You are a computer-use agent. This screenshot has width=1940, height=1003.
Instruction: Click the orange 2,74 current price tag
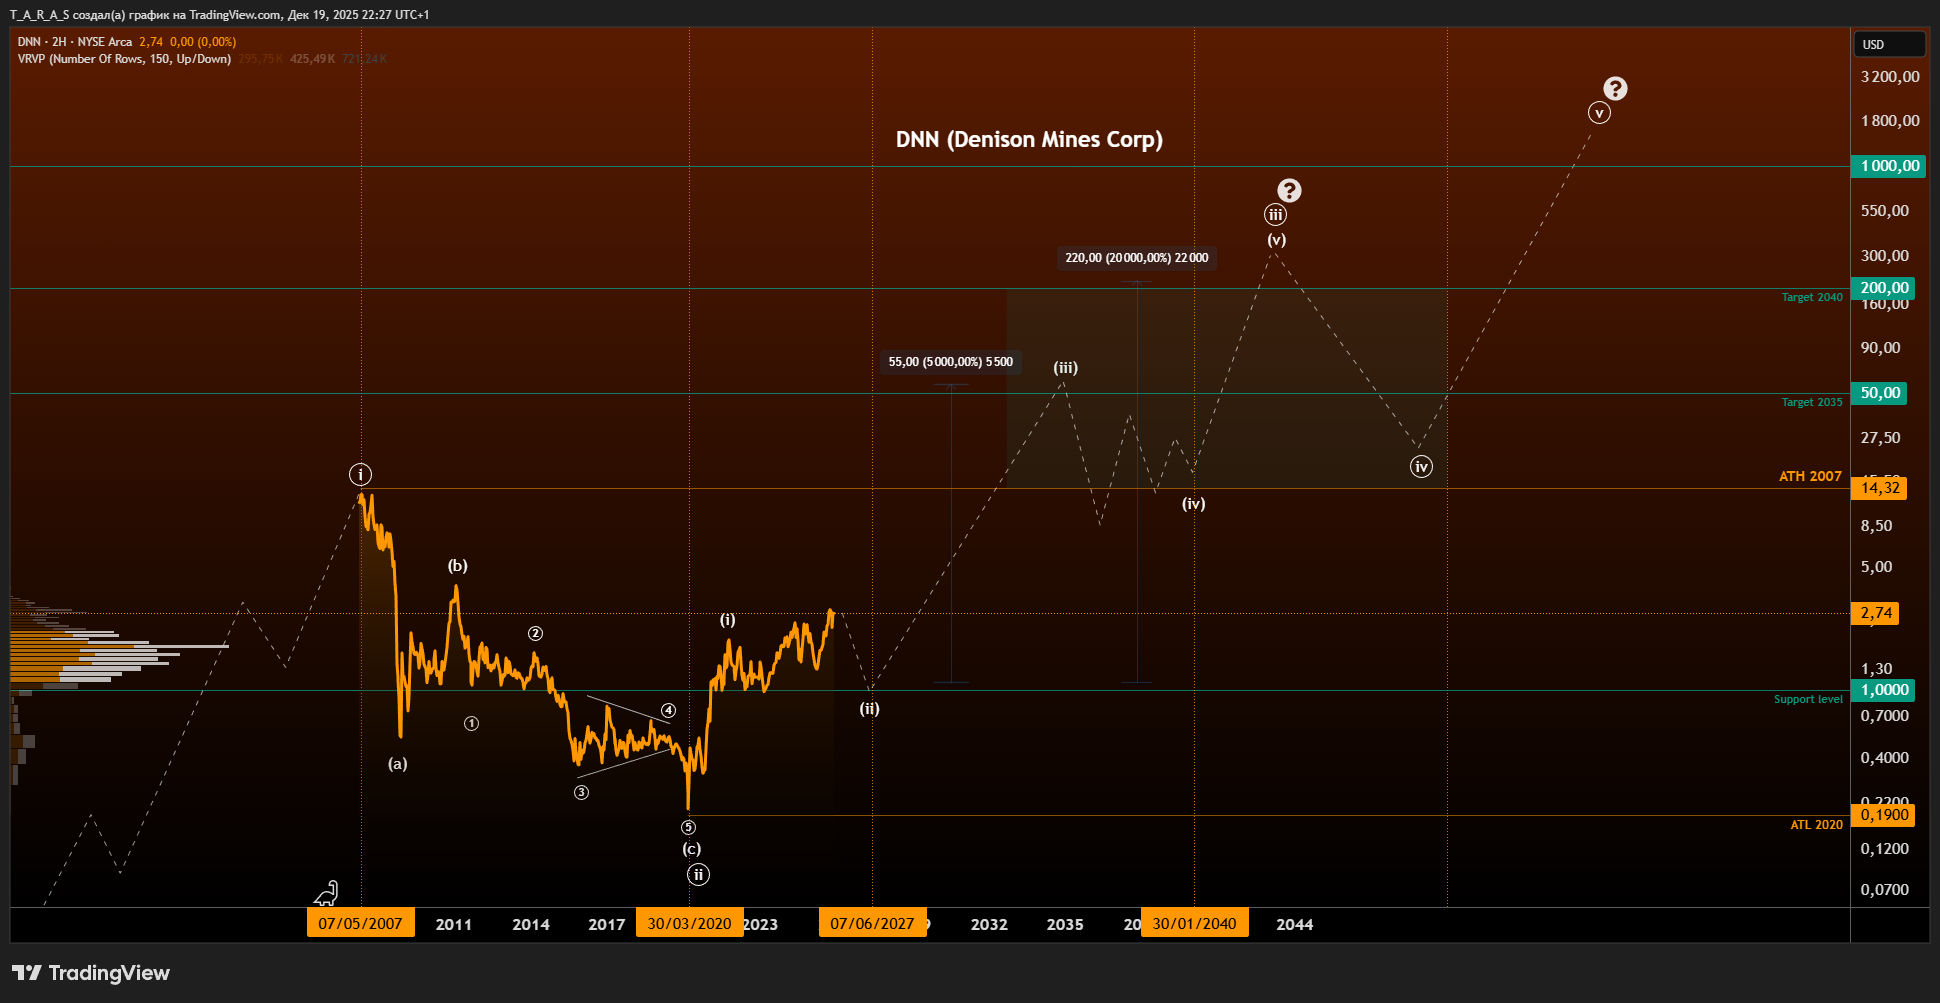coord(1875,613)
